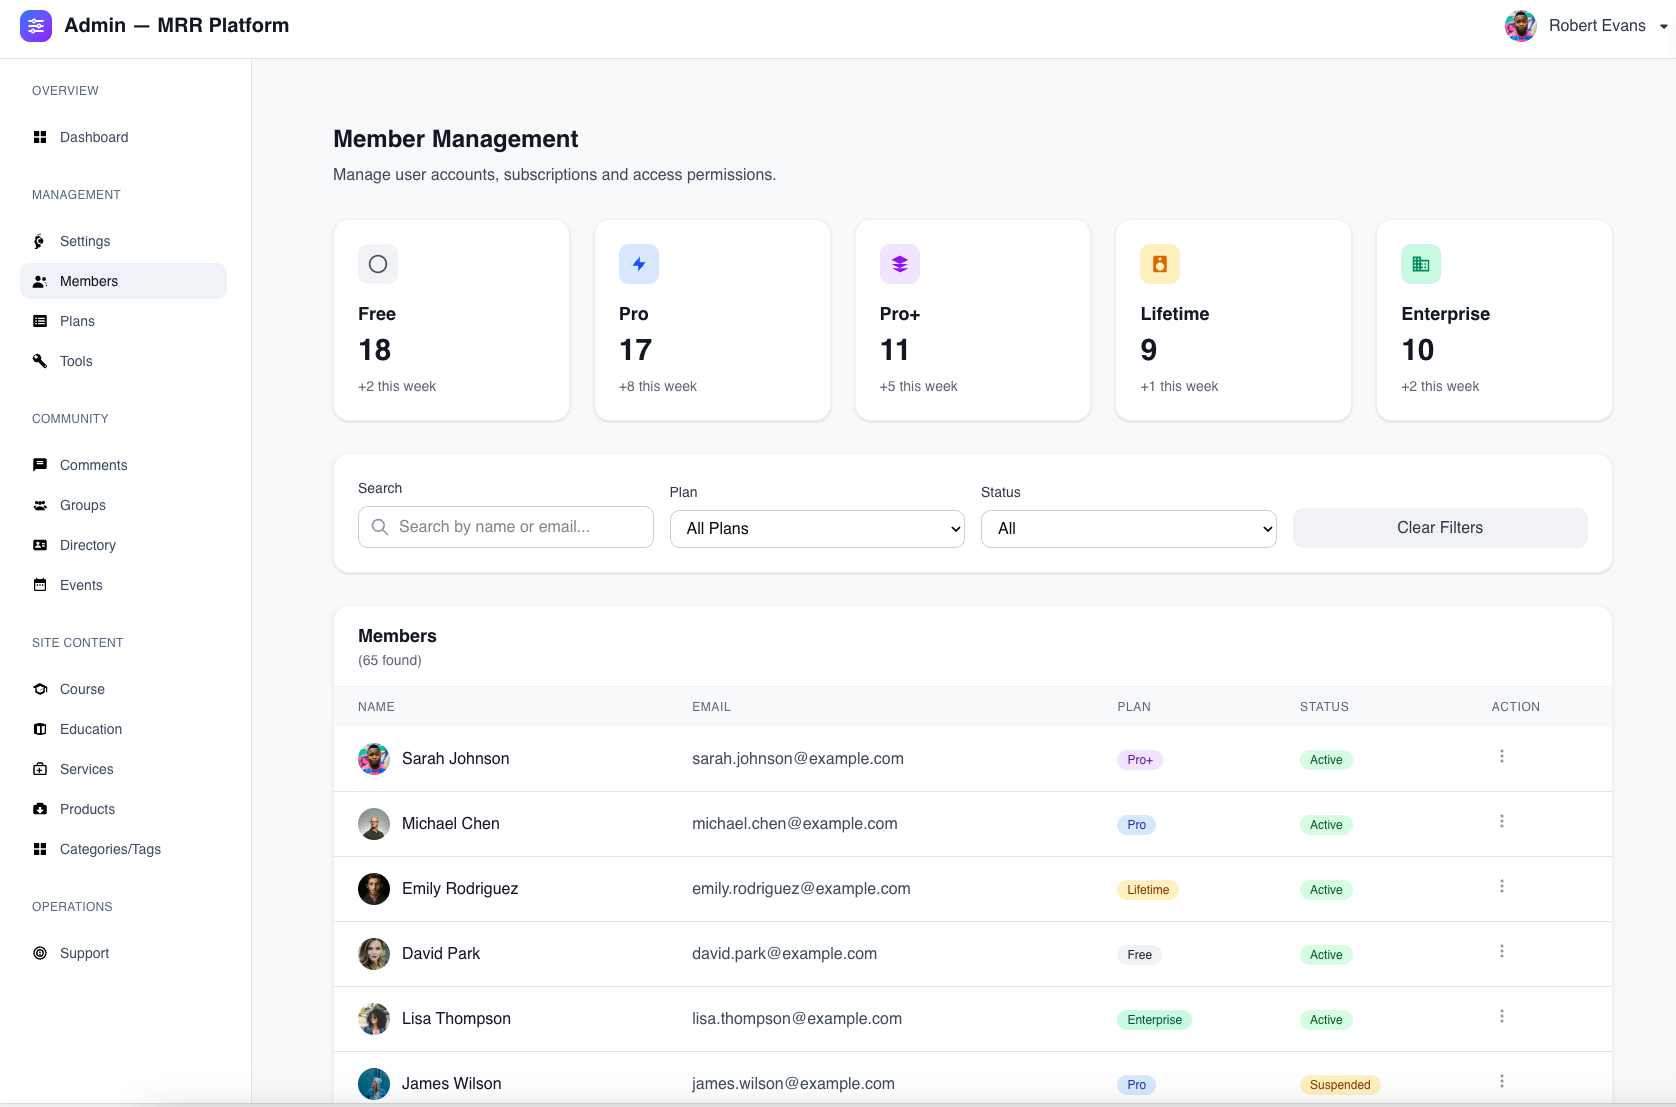Image resolution: width=1676 pixels, height=1107 pixels.
Task: Select Education in the sidebar
Action: 91,729
